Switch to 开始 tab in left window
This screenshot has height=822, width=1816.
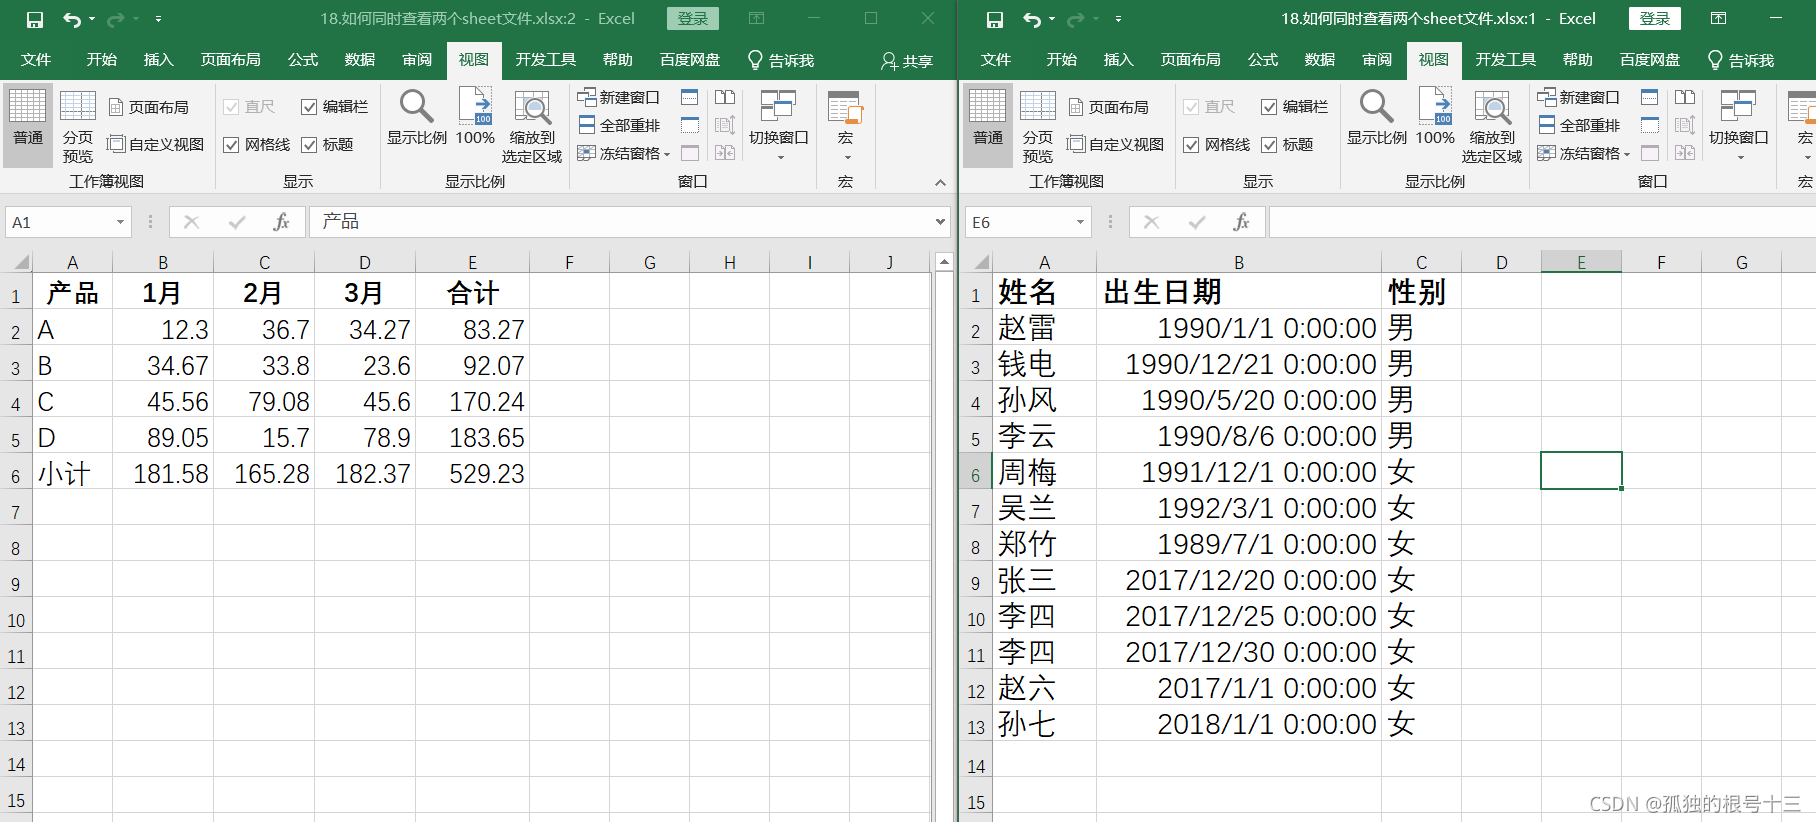point(101,60)
